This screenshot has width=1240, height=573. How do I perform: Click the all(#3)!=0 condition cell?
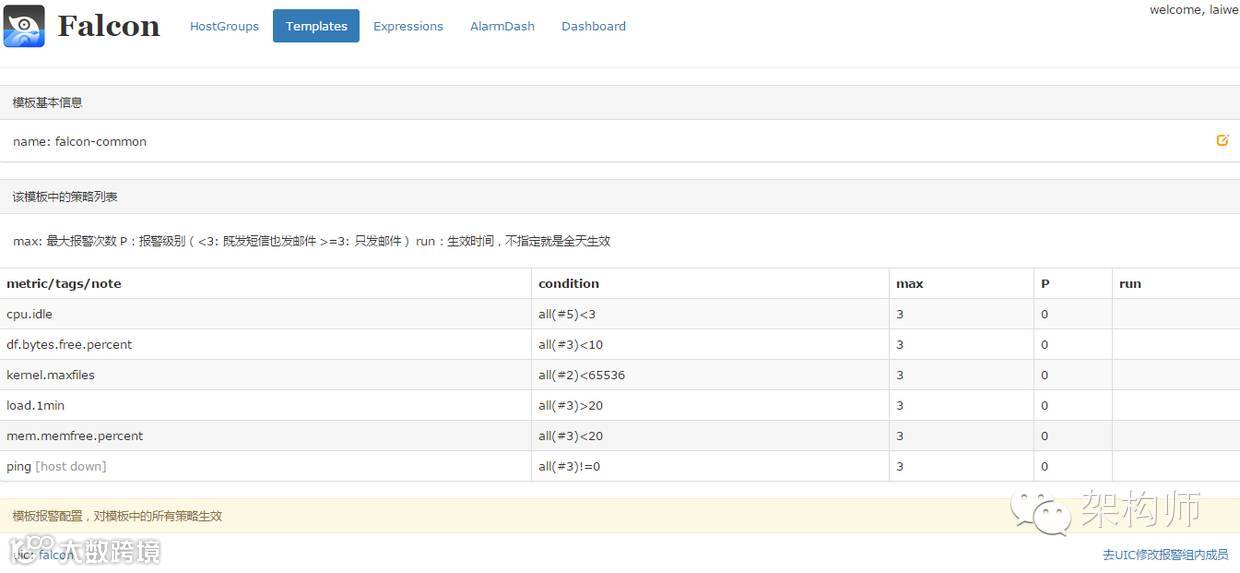coord(710,466)
